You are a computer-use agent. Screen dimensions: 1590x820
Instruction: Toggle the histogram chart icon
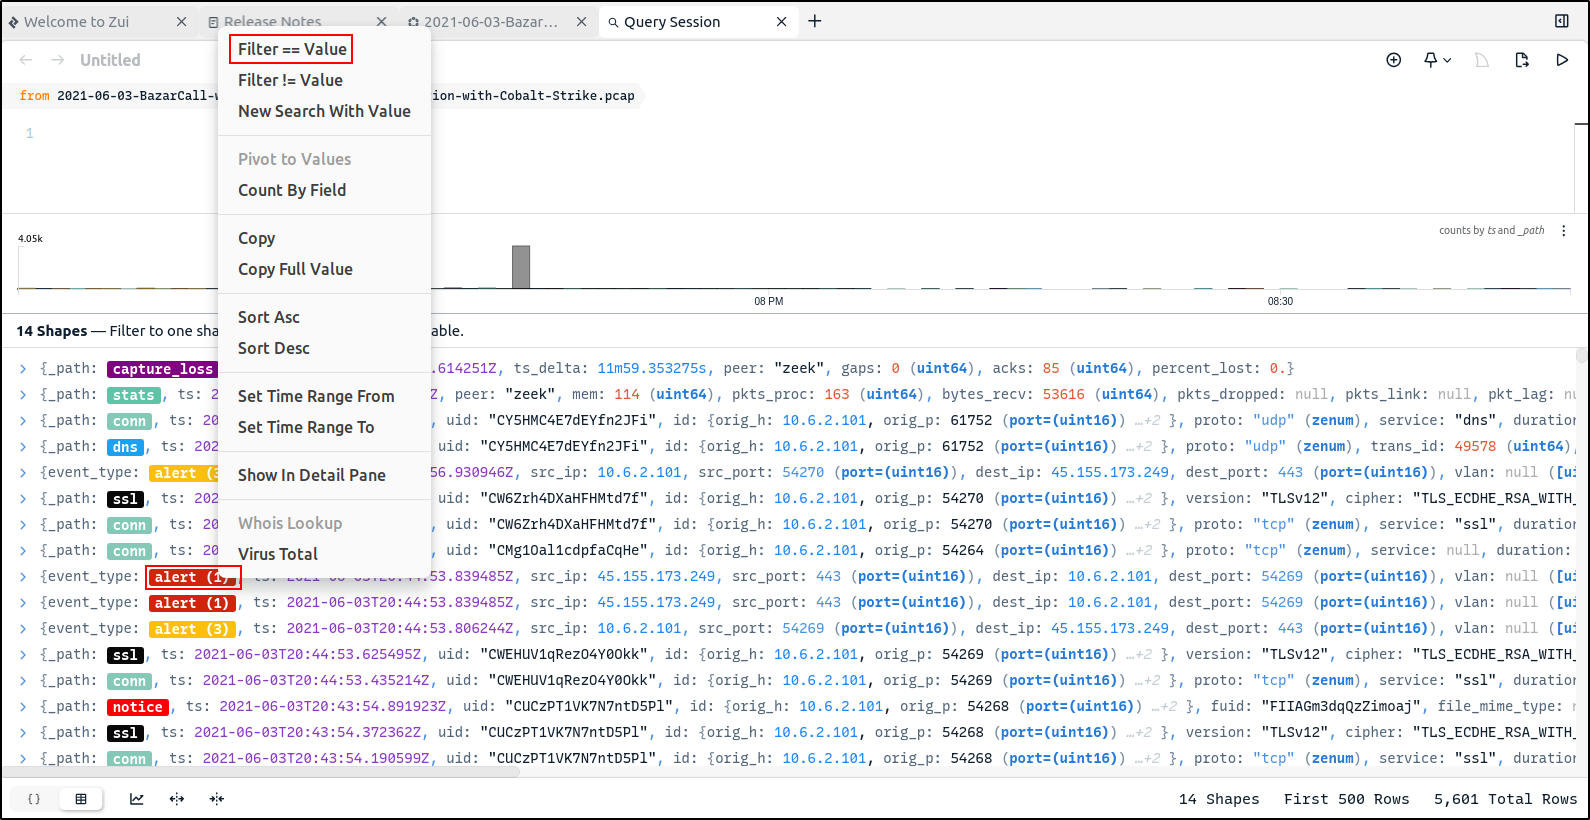click(x=136, y=799)
